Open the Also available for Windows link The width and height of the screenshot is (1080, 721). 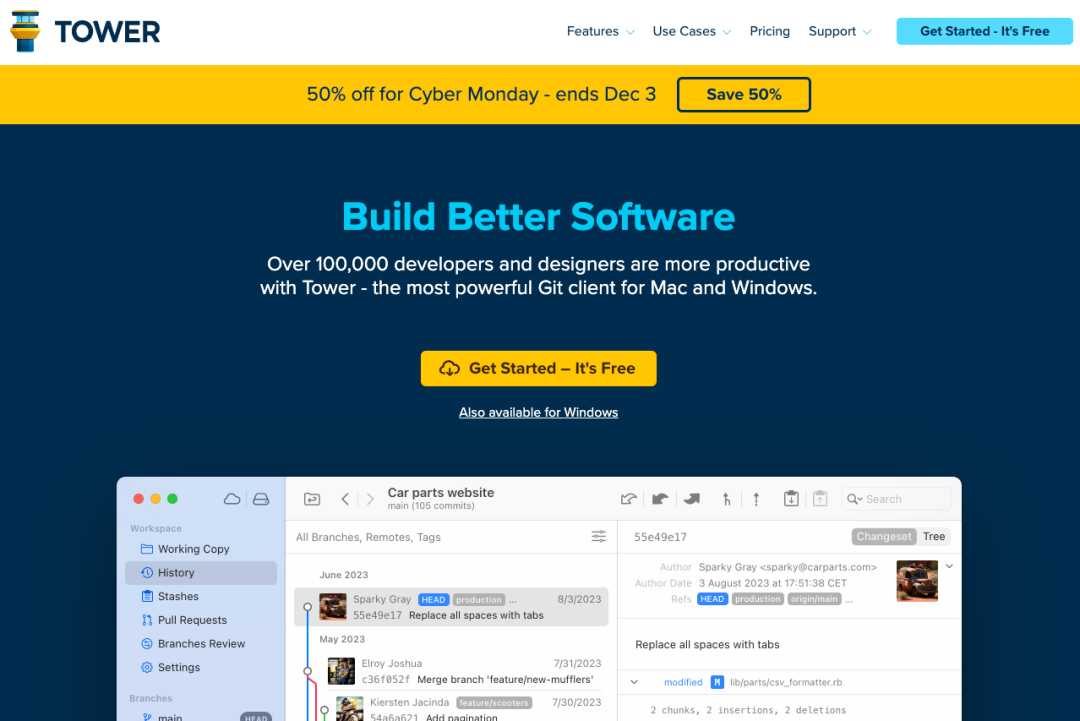[539, 412]
